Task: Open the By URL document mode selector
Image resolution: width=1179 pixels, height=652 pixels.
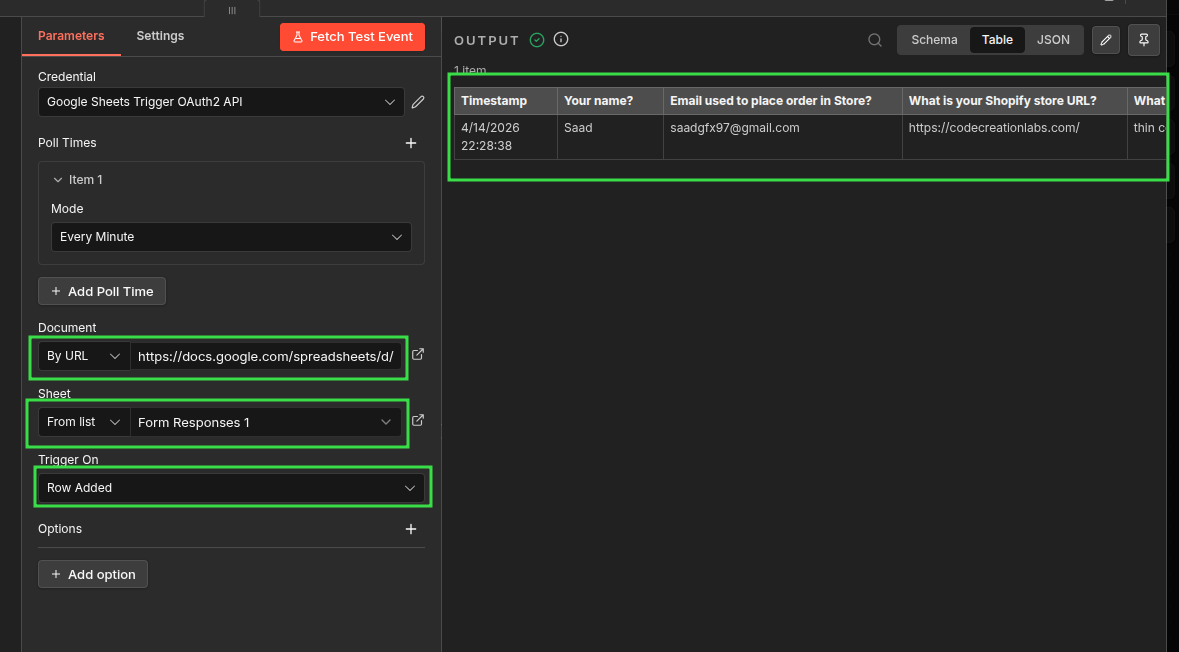Action: (84, 356)
